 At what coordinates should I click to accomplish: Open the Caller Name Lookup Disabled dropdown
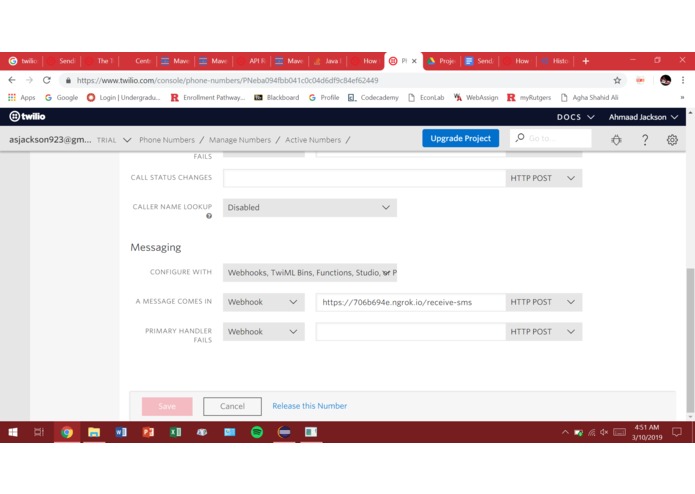click(309, 207)
